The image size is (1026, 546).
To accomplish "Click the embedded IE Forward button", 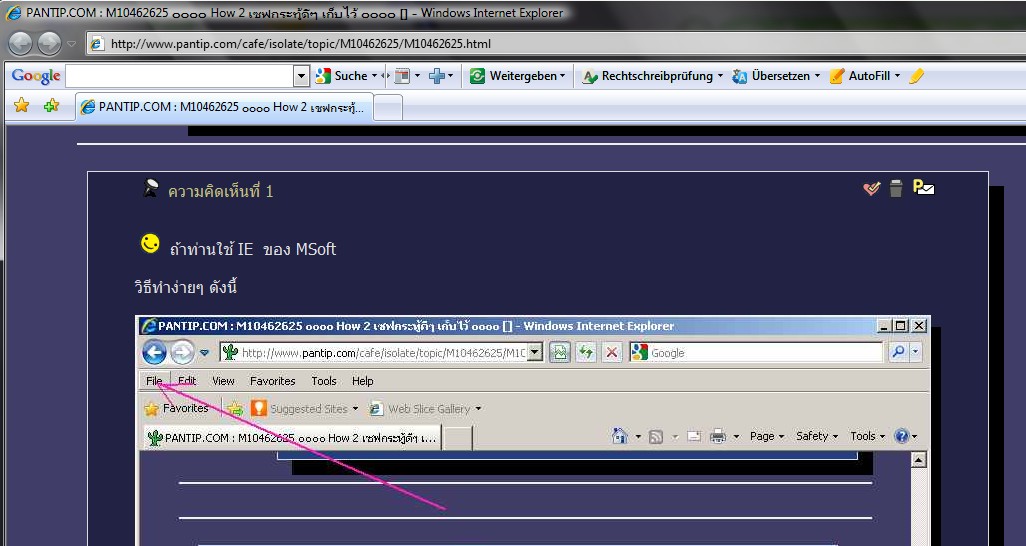I will tap(183, 352).
